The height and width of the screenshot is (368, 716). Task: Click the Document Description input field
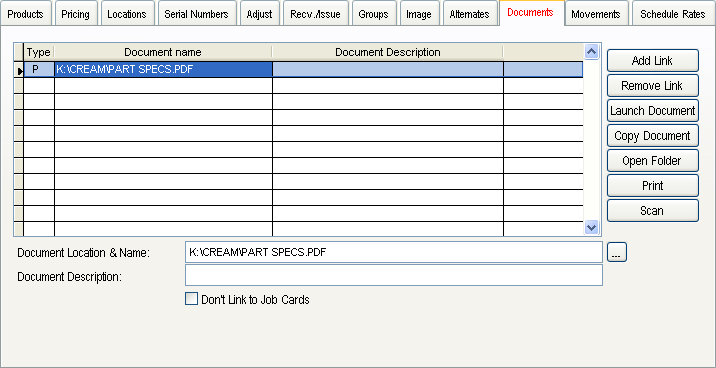tap(394, 275)
